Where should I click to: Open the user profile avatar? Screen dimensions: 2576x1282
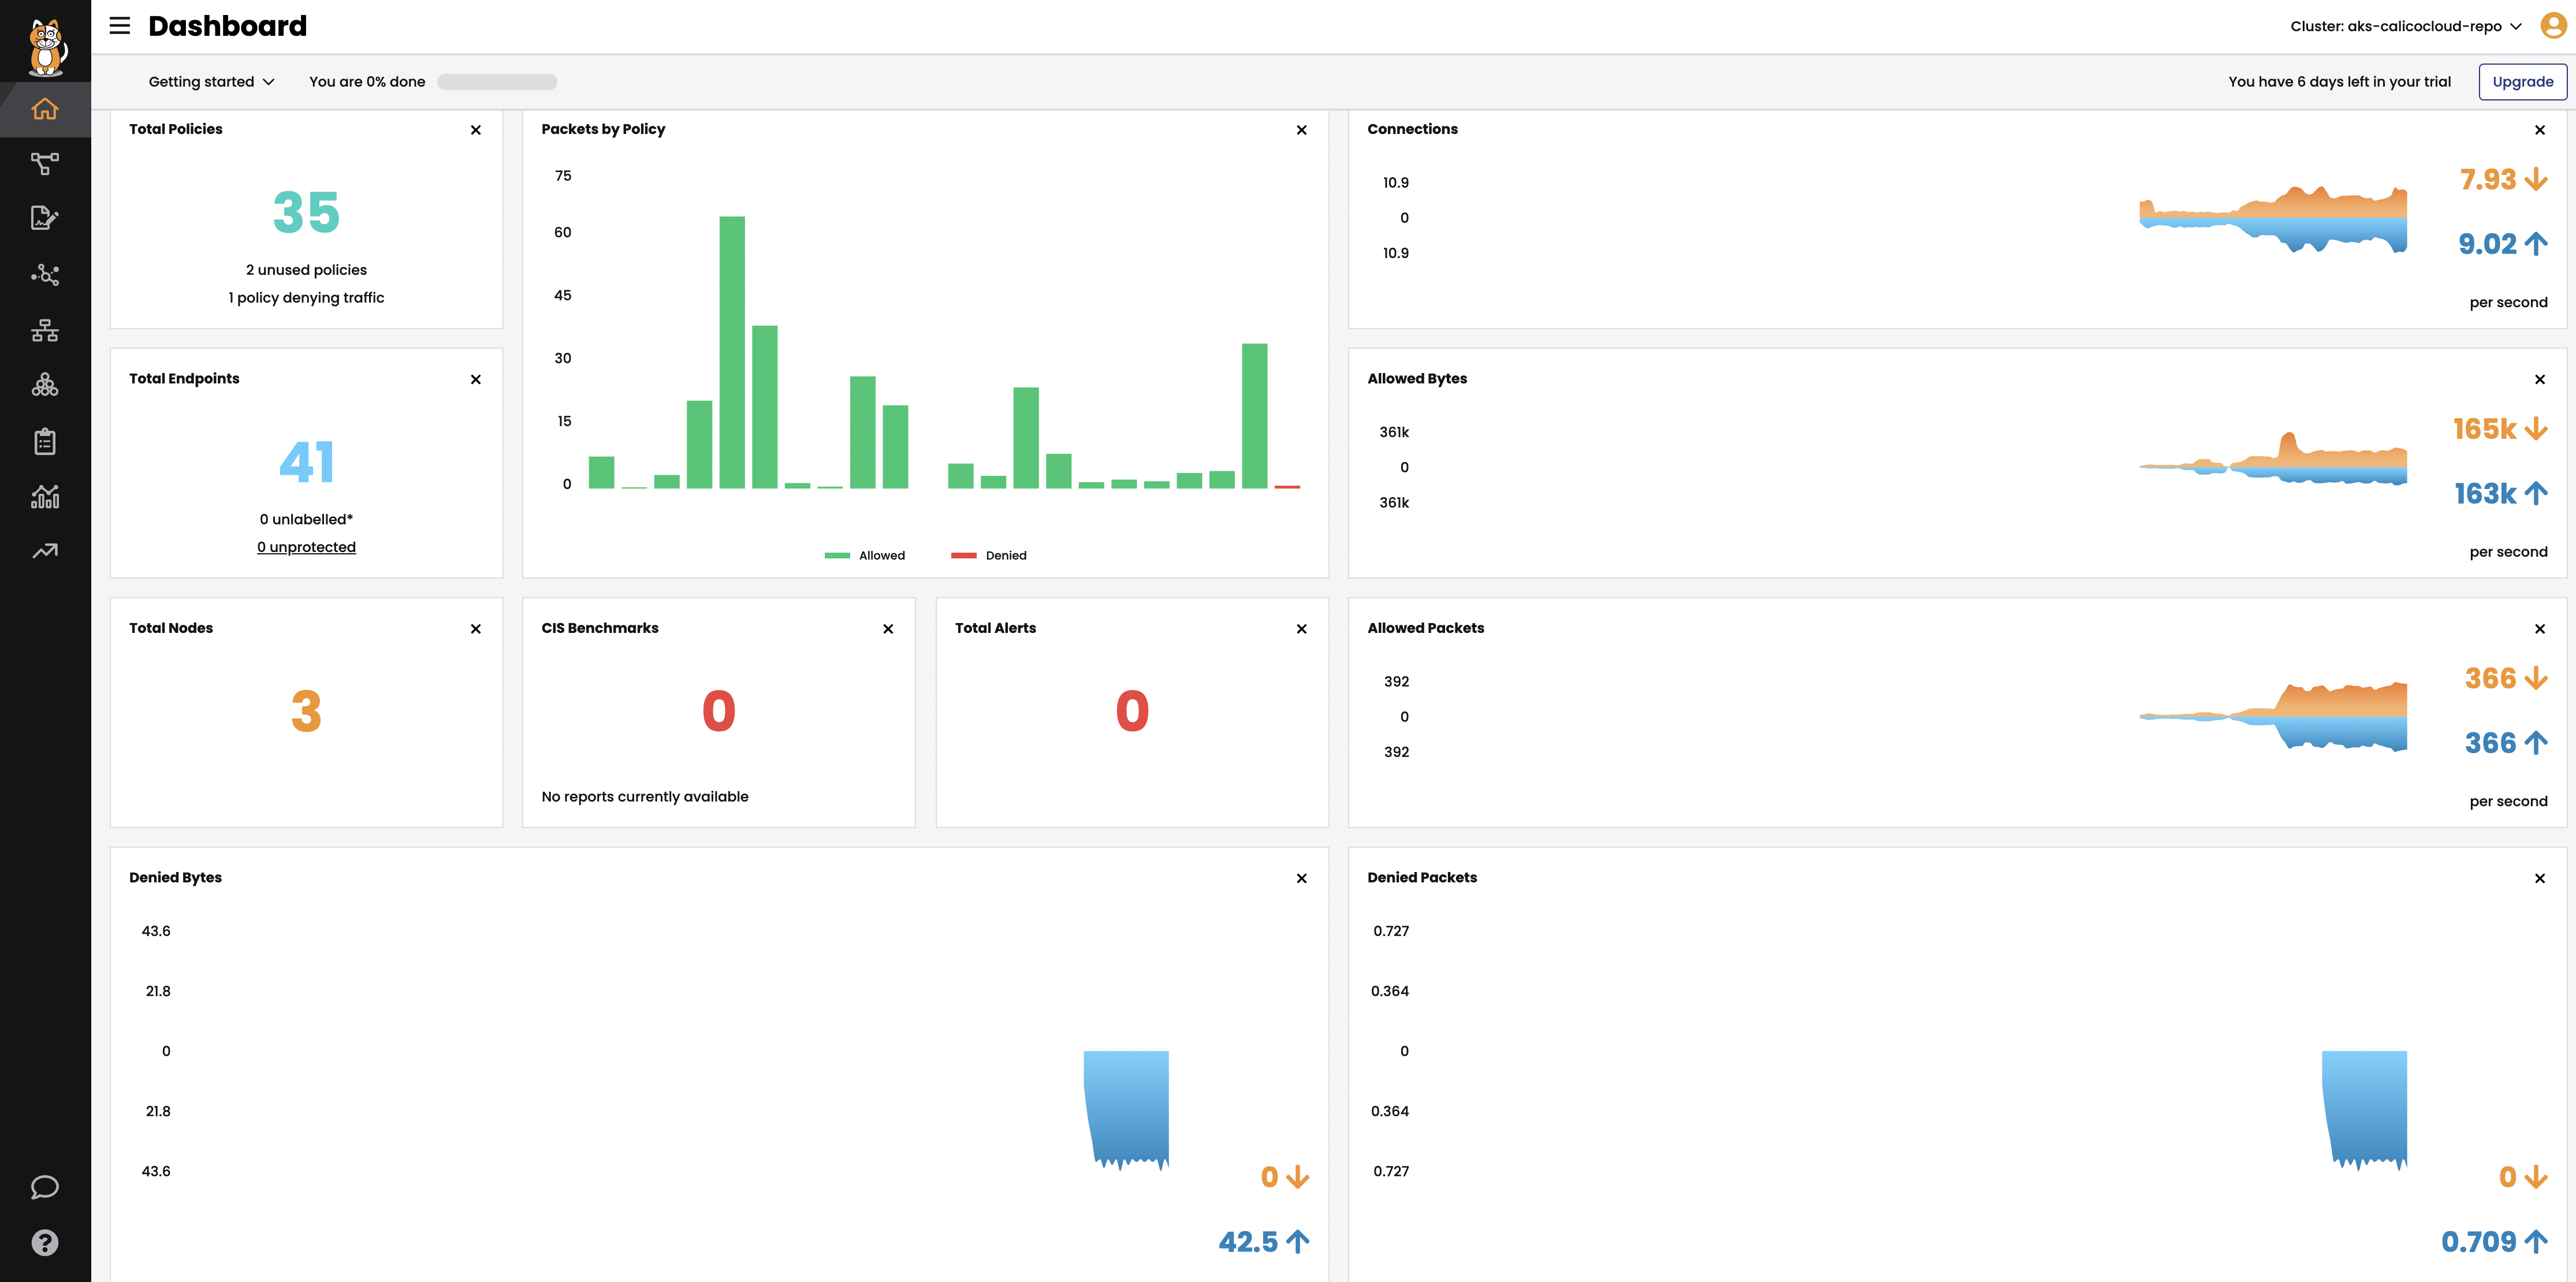[x=2553, y=26]
